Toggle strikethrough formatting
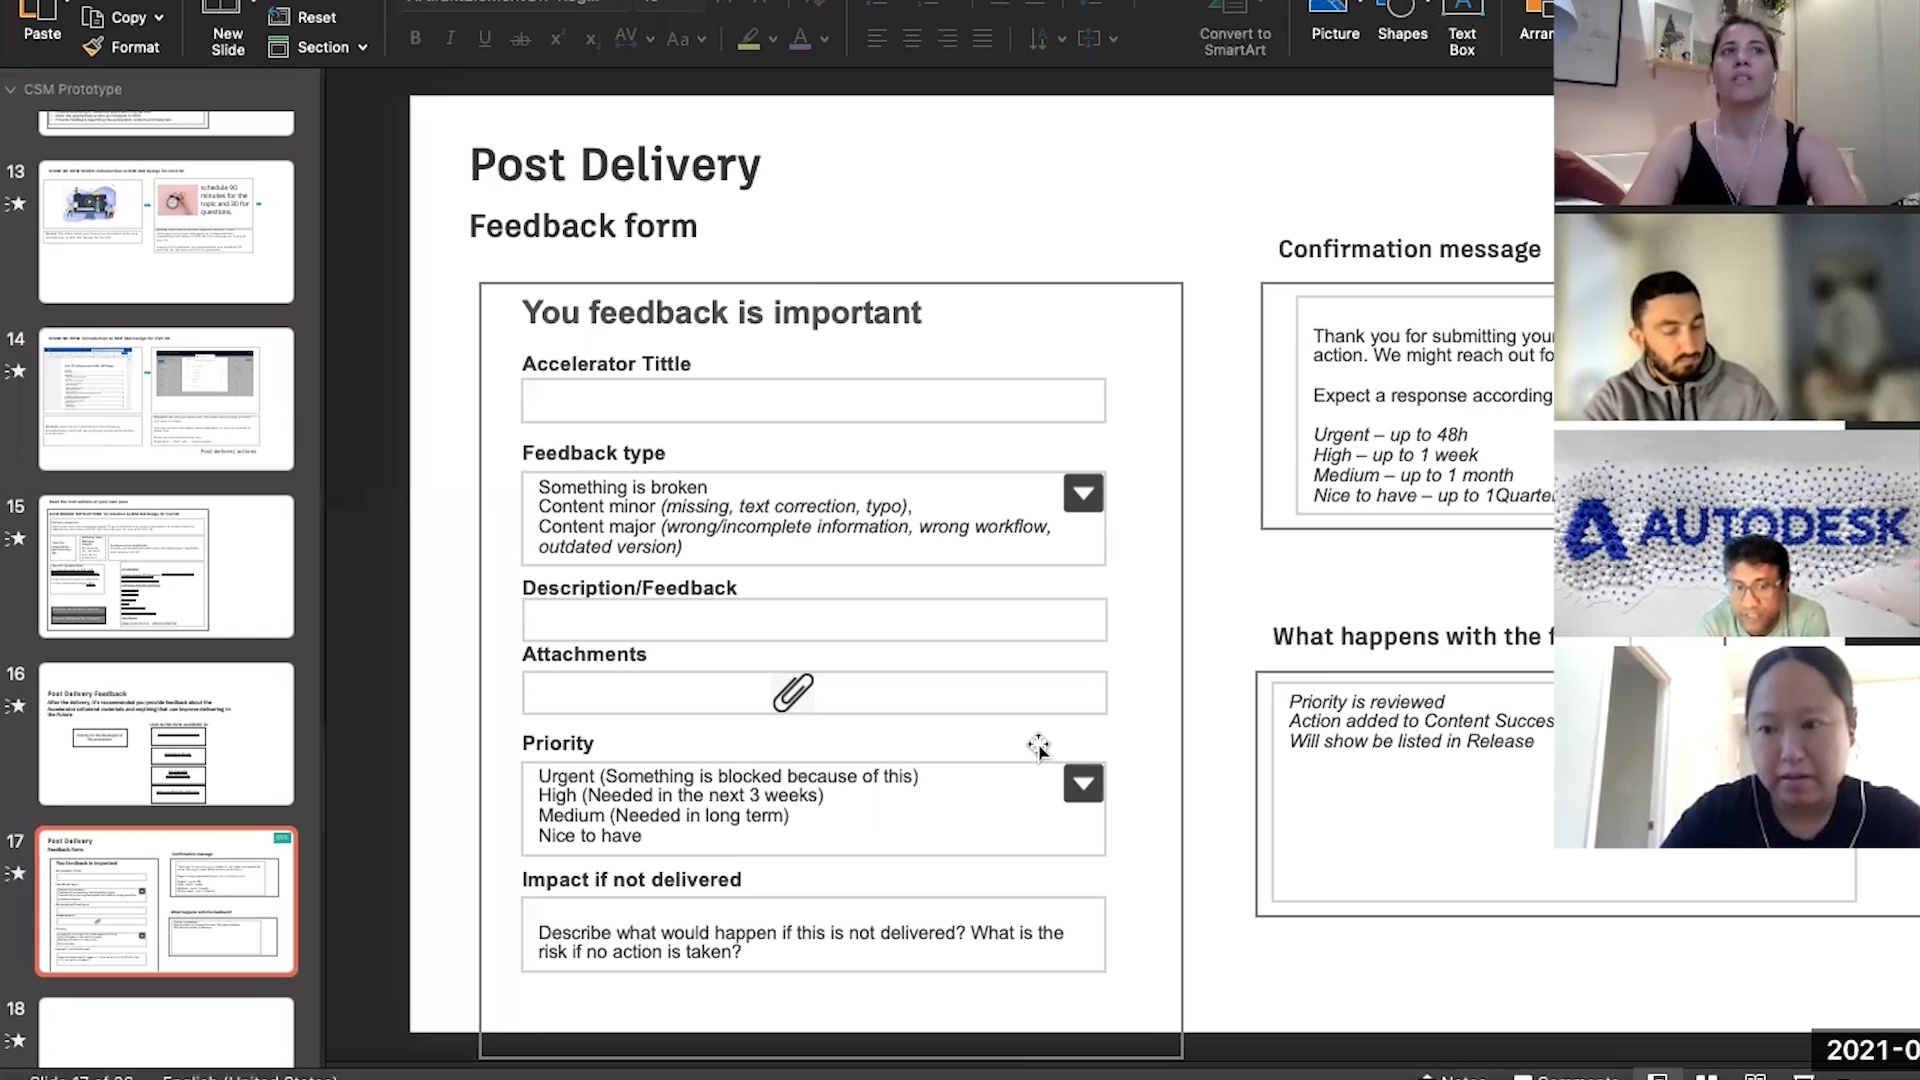 520,39
